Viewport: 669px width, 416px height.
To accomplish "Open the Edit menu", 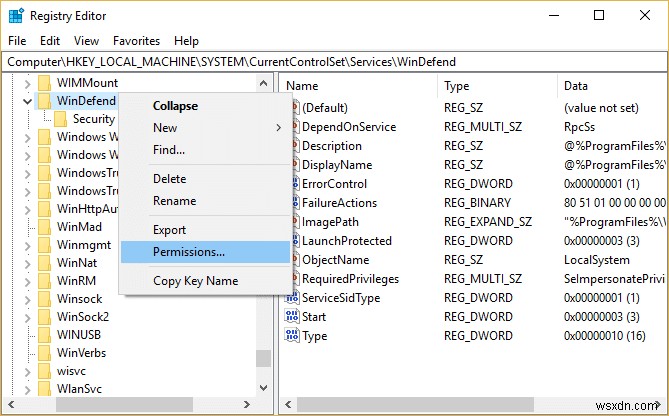I will pos(50,41).
